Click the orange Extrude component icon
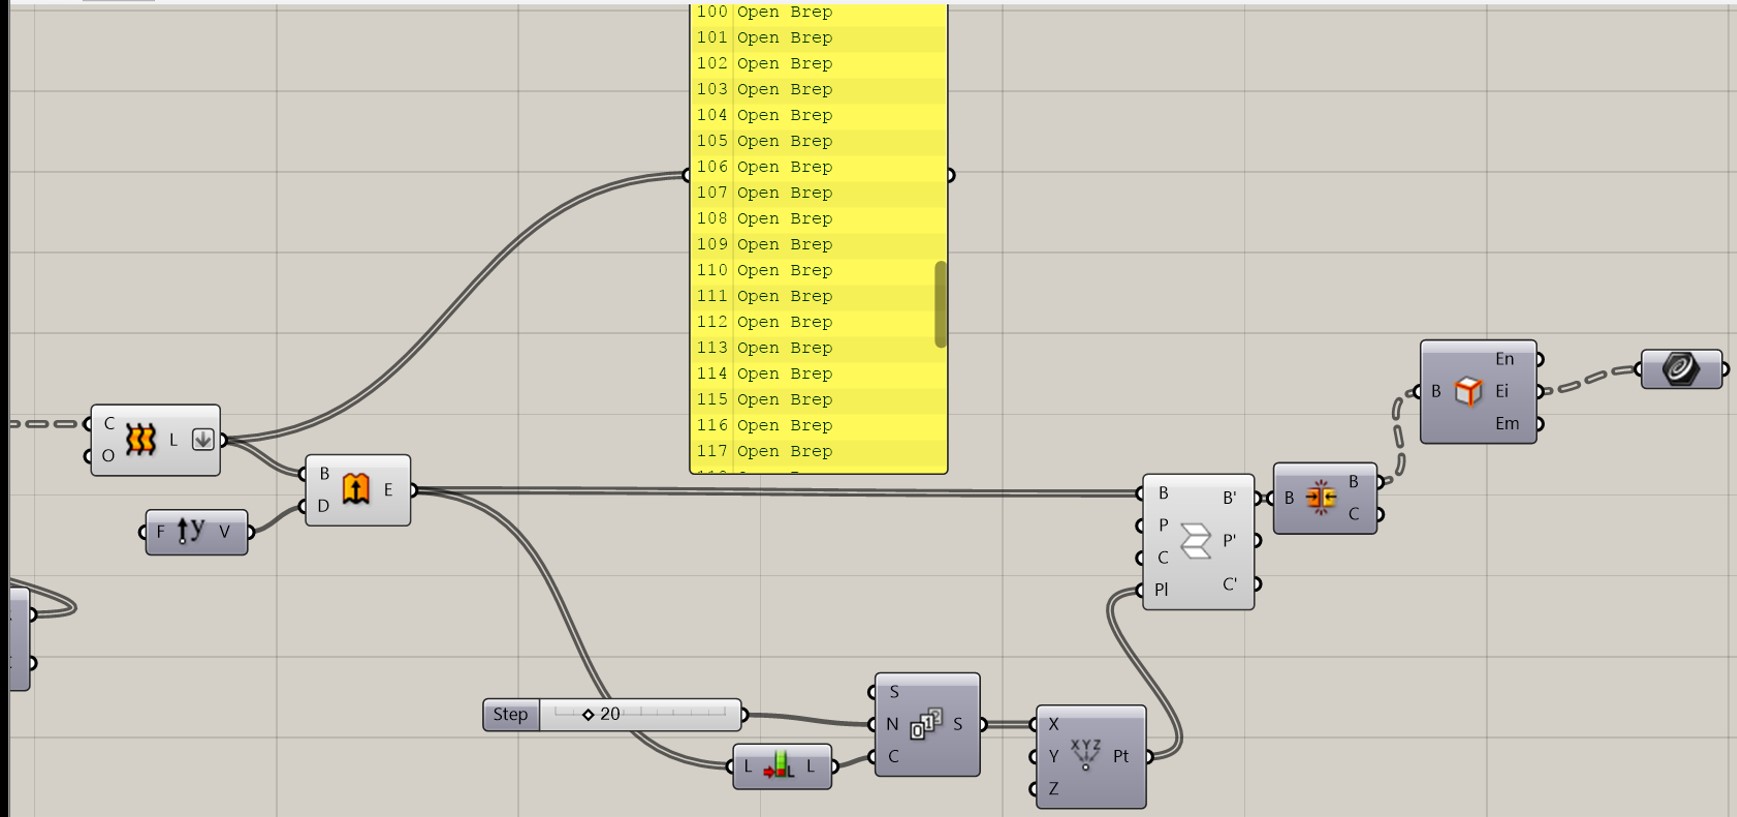 click(356, 489)
